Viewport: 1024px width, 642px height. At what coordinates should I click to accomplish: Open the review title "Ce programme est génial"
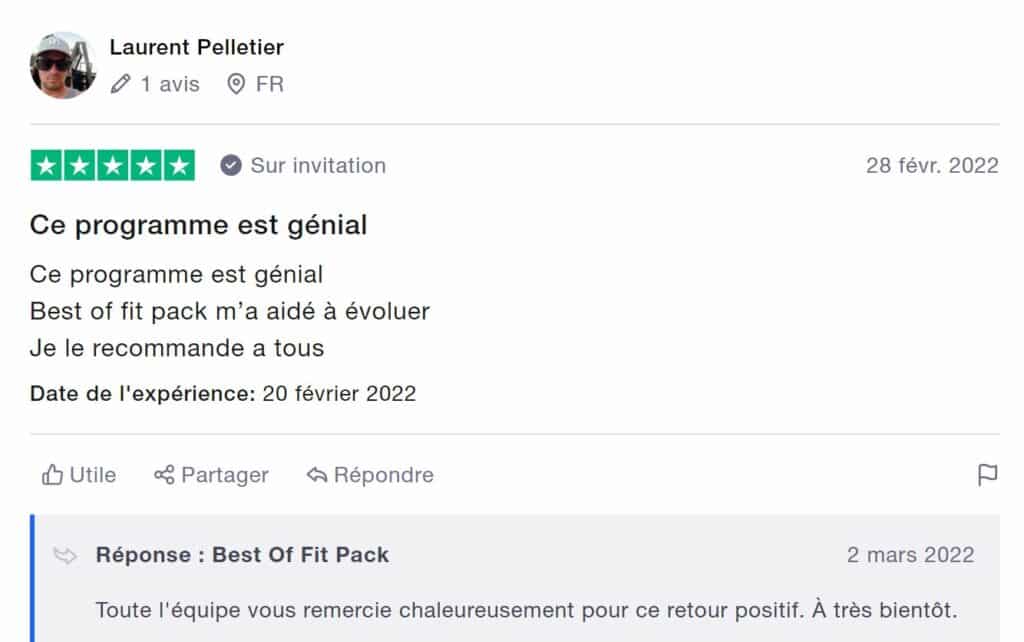click(198, 225)
